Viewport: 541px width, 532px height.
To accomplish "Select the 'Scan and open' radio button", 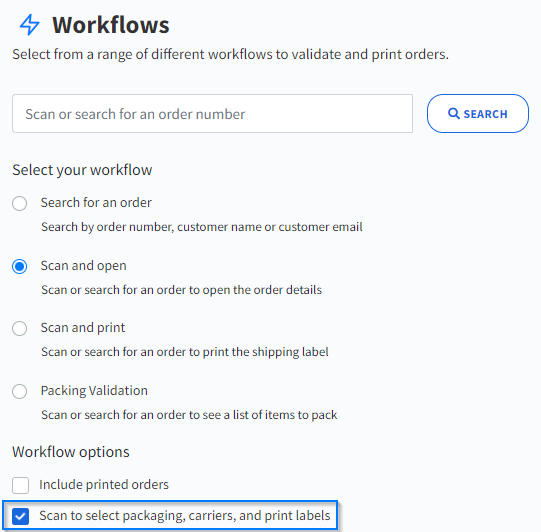I will tap(19, 266).
